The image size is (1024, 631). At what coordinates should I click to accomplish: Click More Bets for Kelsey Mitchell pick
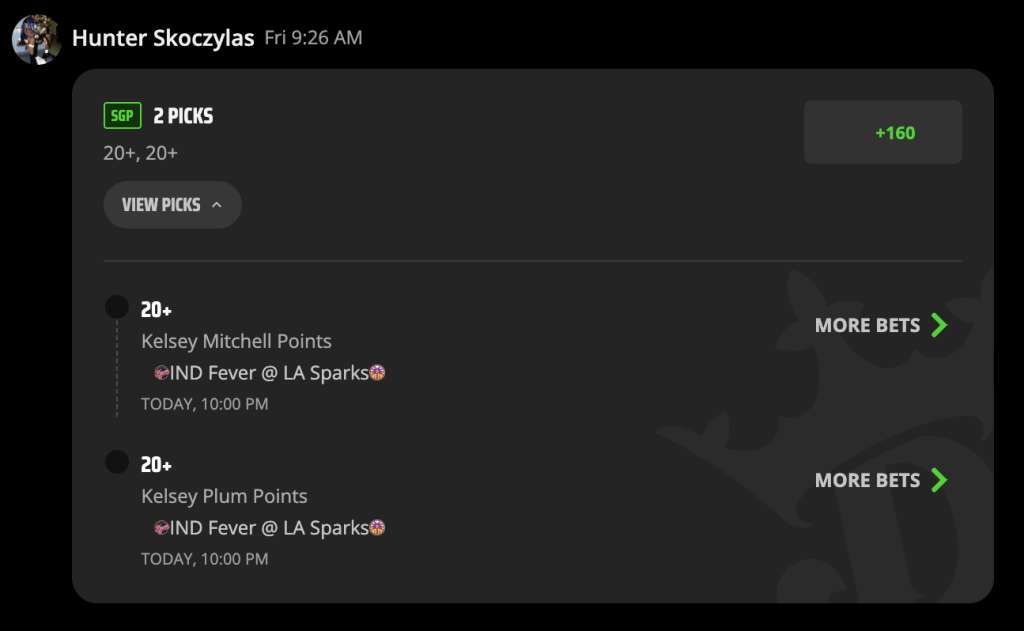tap(867, 325)
